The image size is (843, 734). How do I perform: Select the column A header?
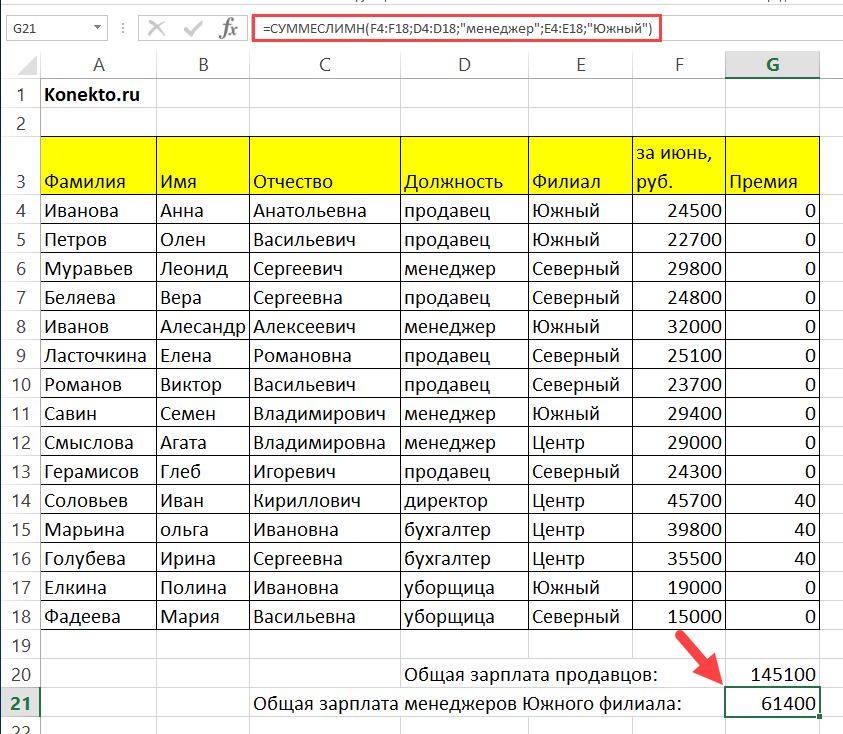[x=98, y=65]
